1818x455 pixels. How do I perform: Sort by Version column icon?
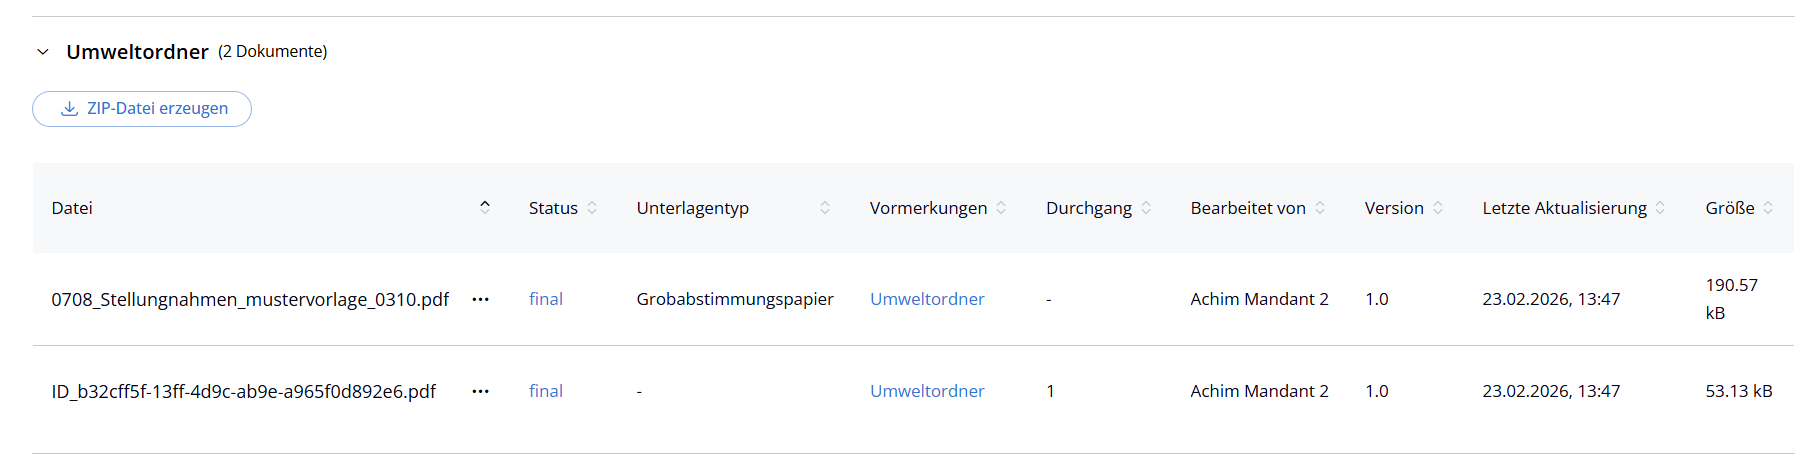[1438, 208]
